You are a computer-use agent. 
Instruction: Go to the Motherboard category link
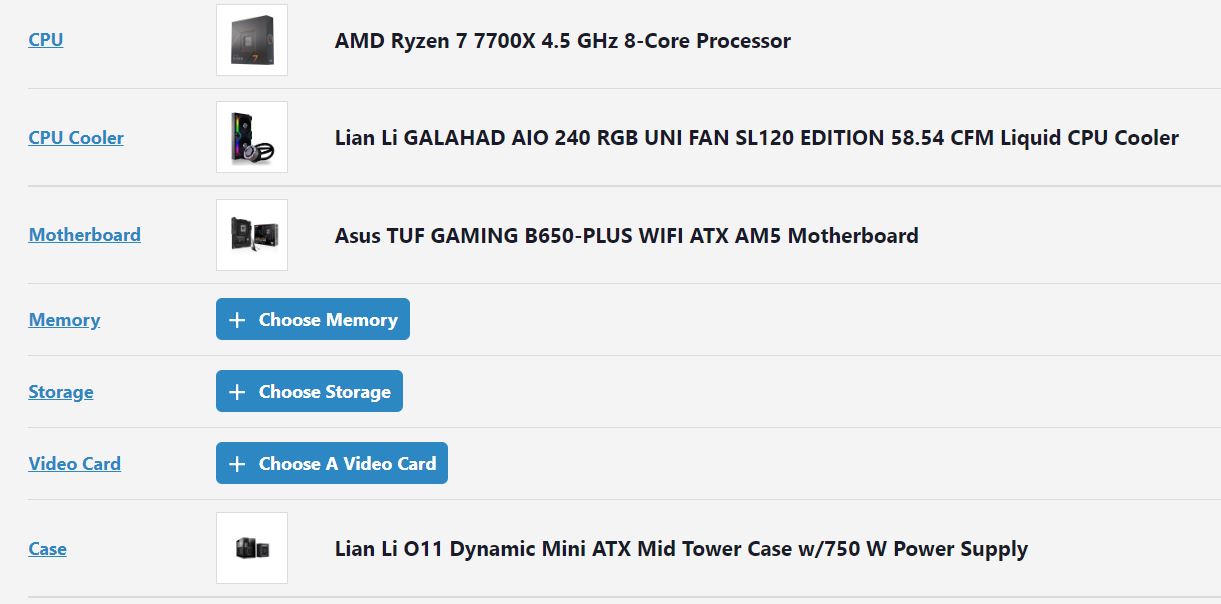[85, 235]
